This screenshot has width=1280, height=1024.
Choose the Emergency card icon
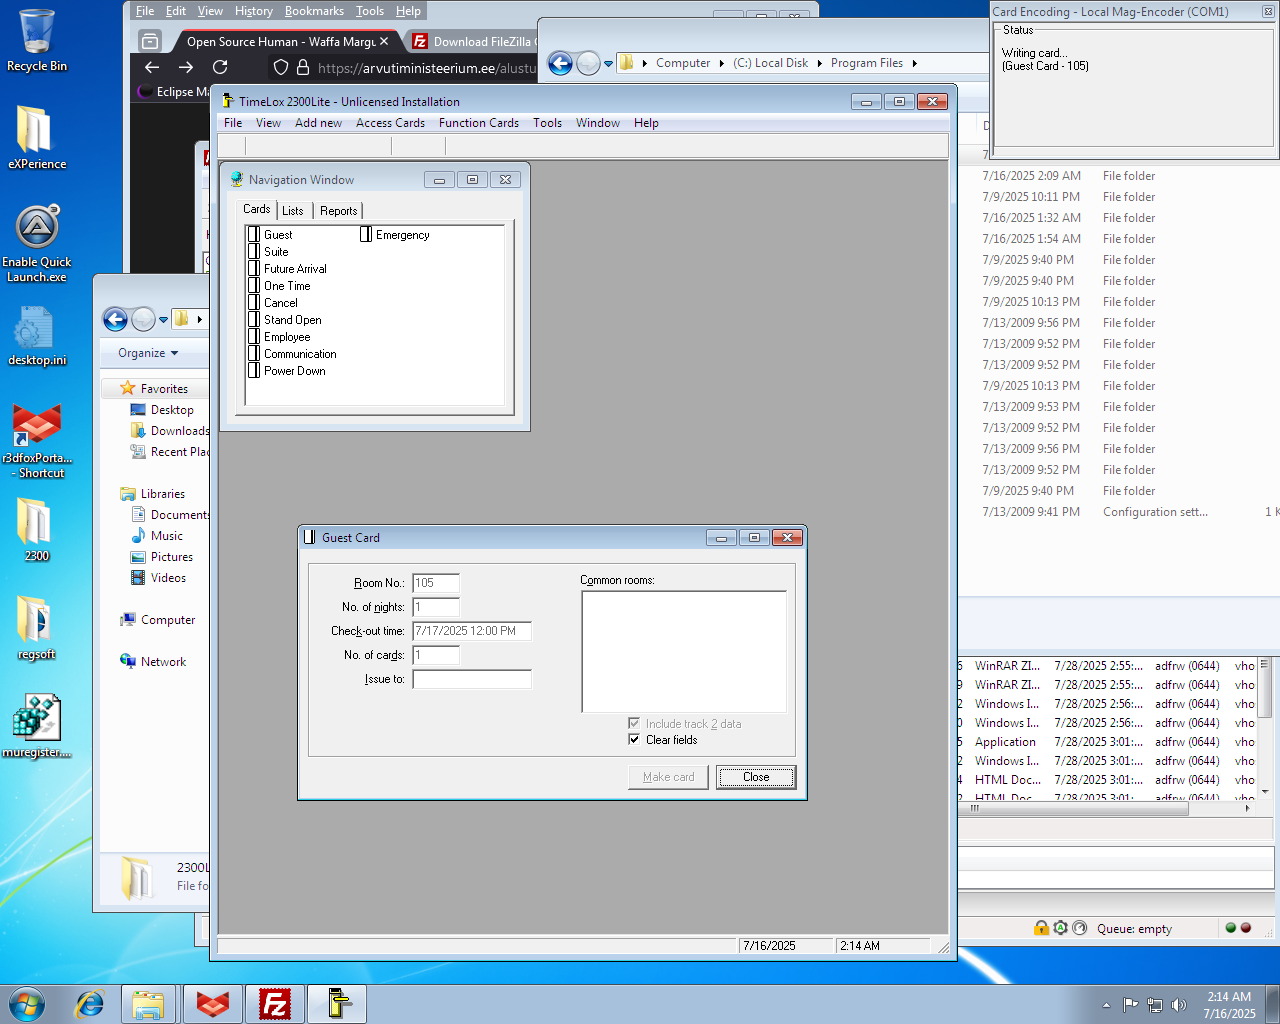coord(366,235)
